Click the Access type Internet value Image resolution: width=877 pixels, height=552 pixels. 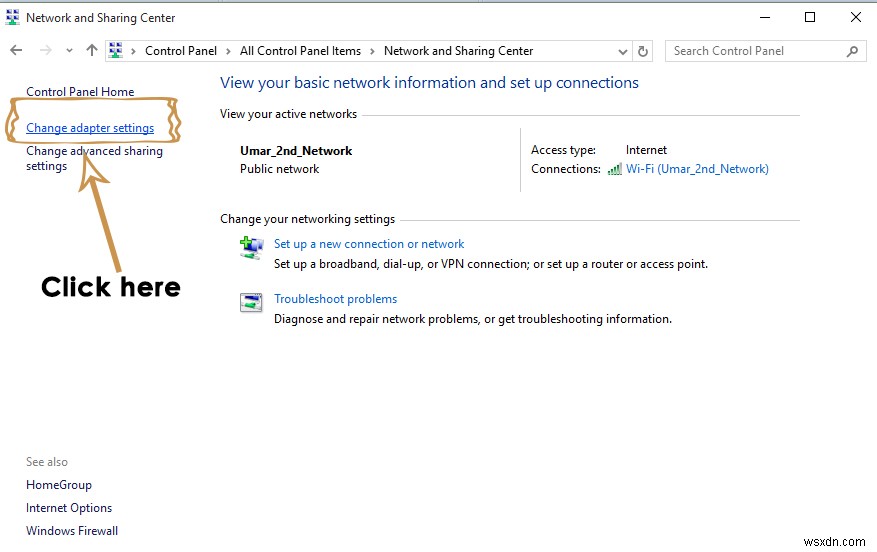pos(646,150)
